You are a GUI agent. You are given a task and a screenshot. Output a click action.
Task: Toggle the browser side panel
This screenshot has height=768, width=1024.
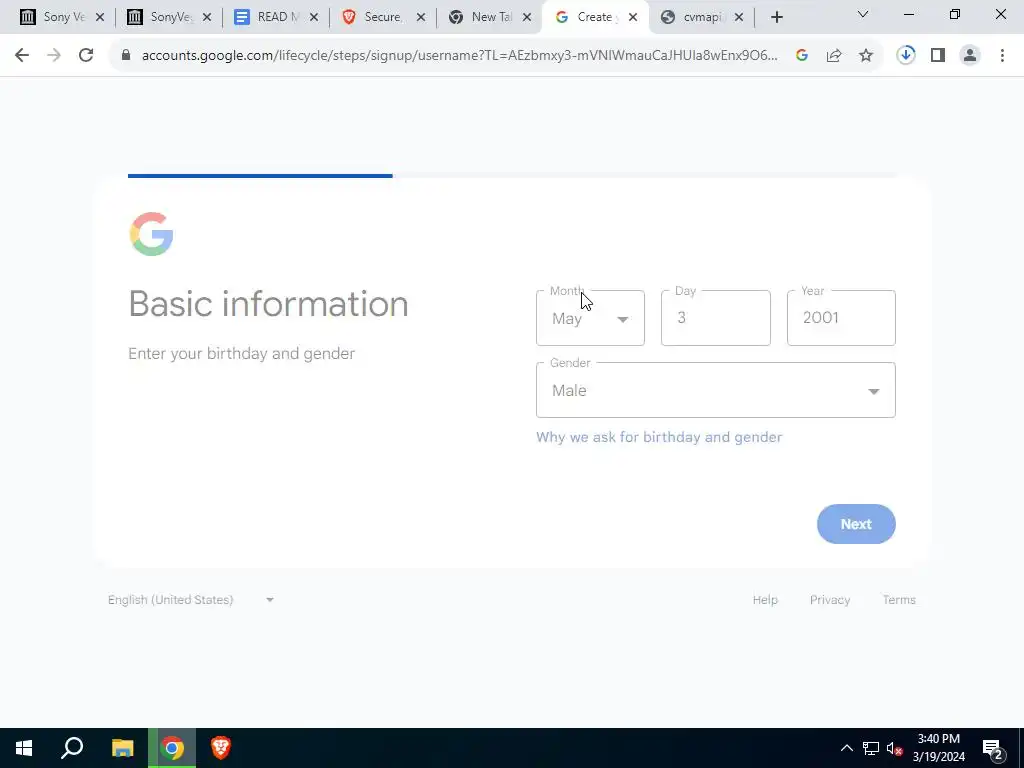pos(938,56)
